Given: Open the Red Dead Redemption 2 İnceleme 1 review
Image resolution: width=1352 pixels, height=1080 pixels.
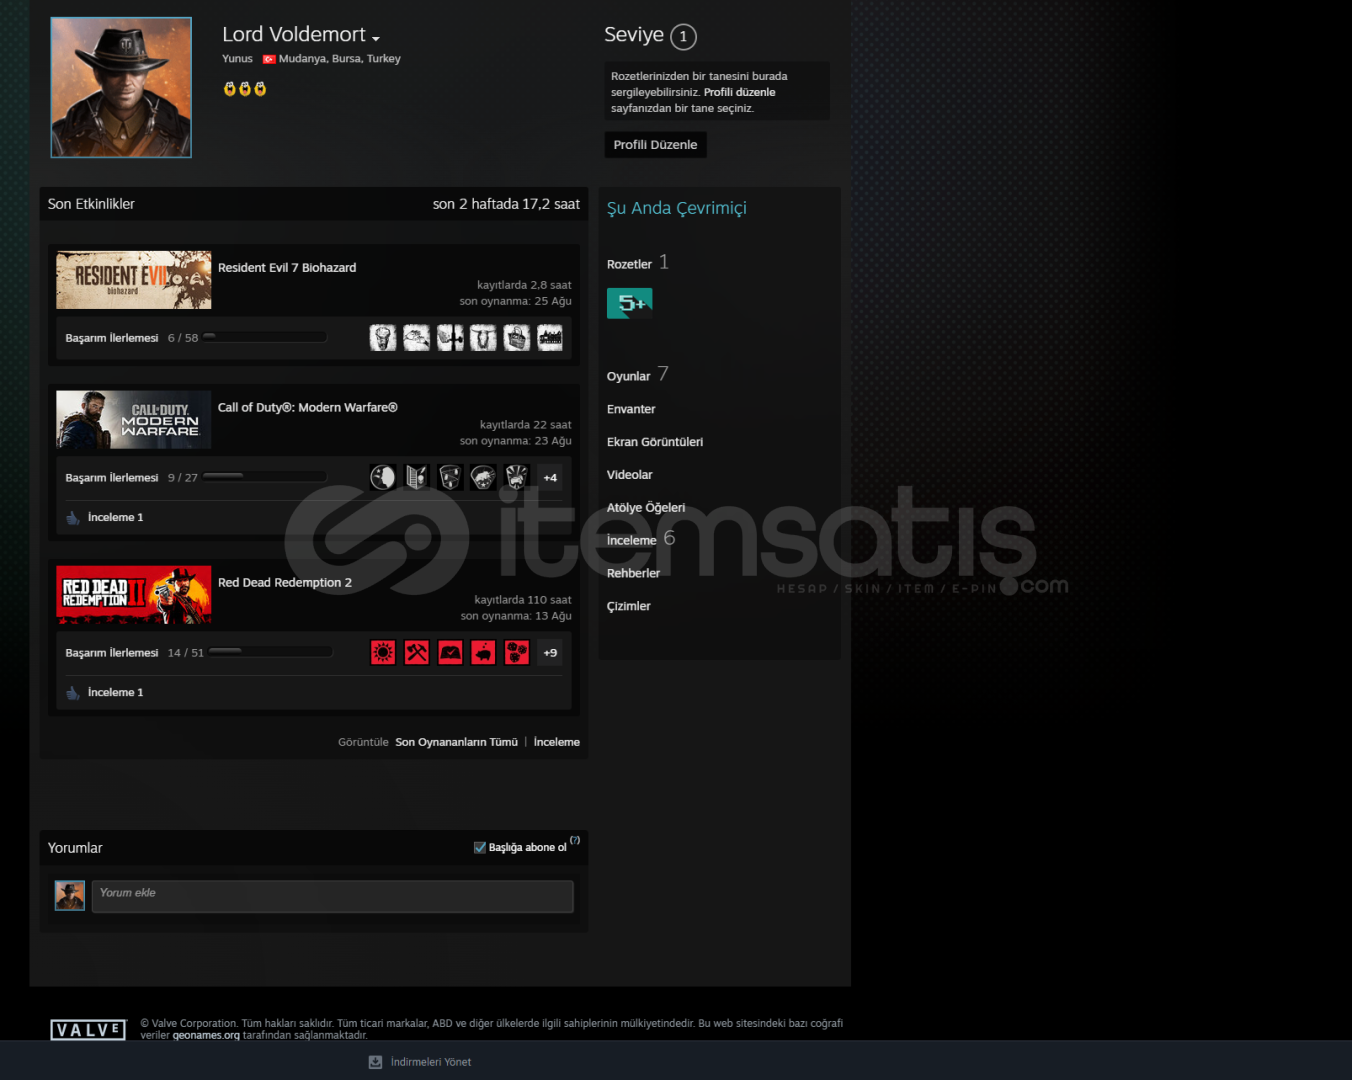Looking at the screenshot, I should (116, 693).
